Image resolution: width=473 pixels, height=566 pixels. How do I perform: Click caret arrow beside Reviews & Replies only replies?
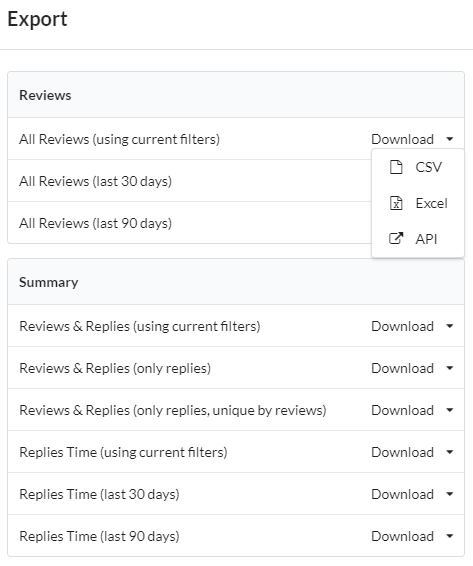(x=450, y=368)
